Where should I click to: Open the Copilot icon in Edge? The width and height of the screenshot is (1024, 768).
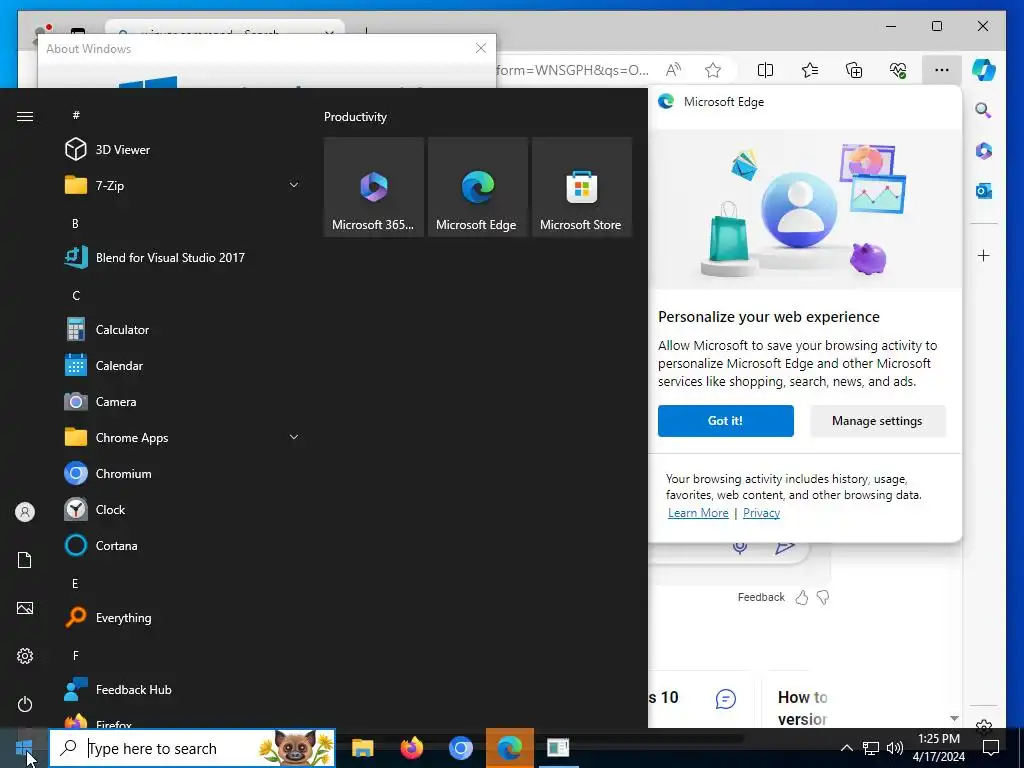point(984,70)
